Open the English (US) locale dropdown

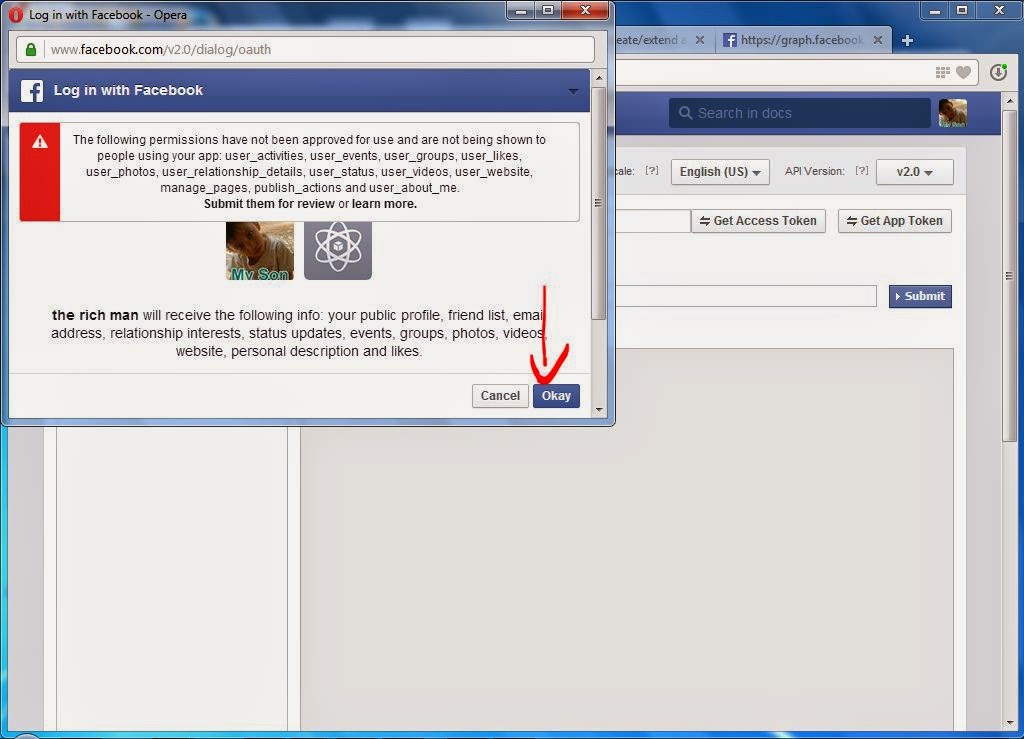720,172
